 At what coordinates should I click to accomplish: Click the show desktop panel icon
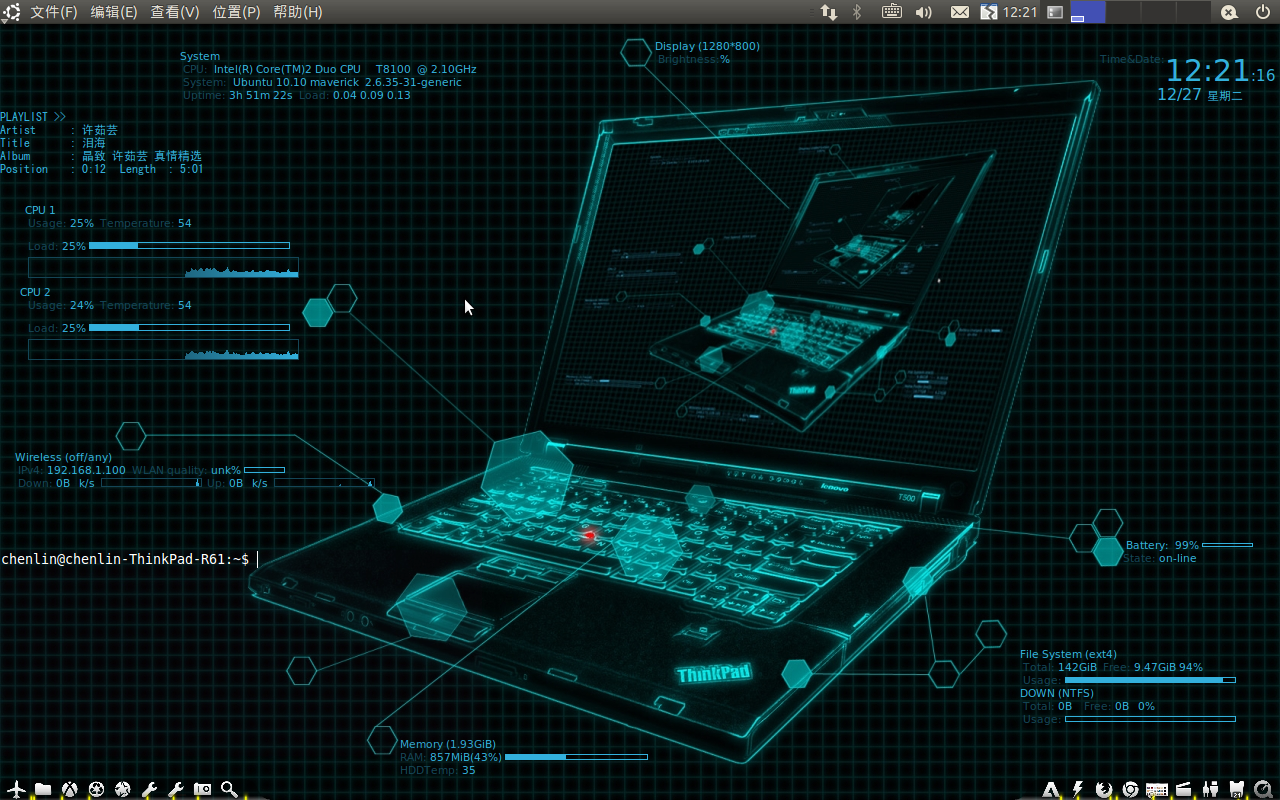pos(1054,12)
